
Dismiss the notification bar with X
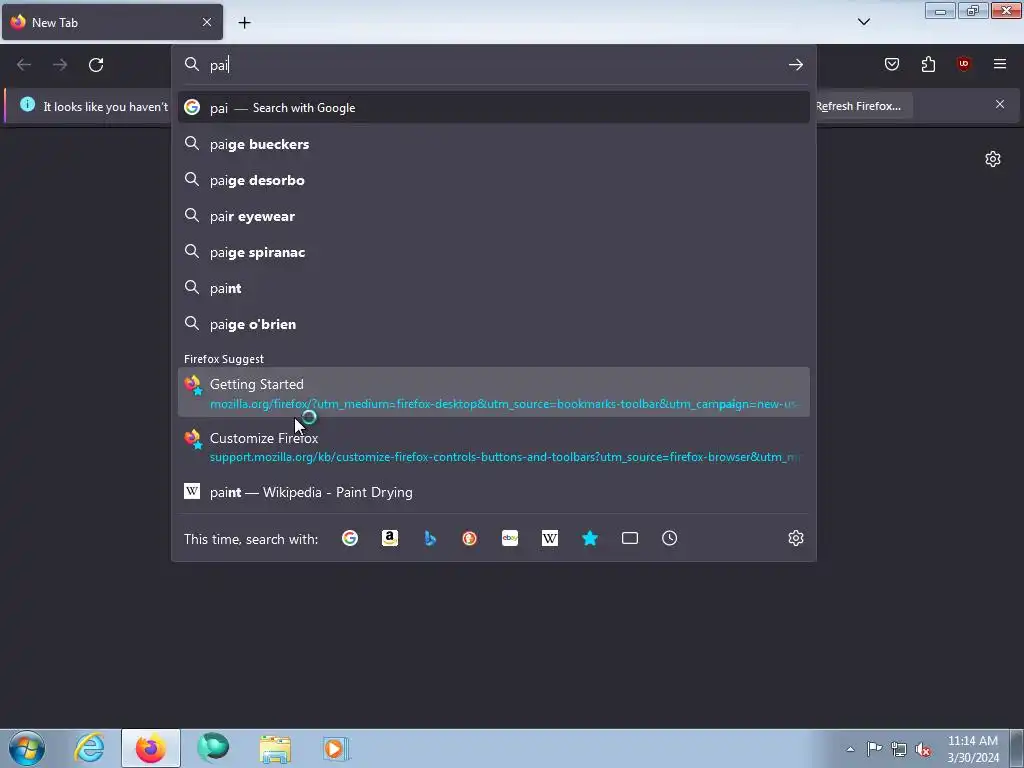pyautogui.click(x=999, y=104)
